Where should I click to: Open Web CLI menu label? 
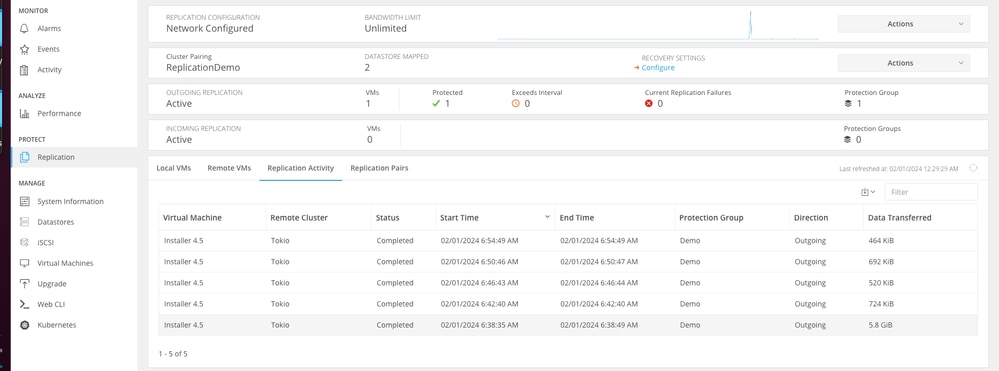[x=52, y=304]
